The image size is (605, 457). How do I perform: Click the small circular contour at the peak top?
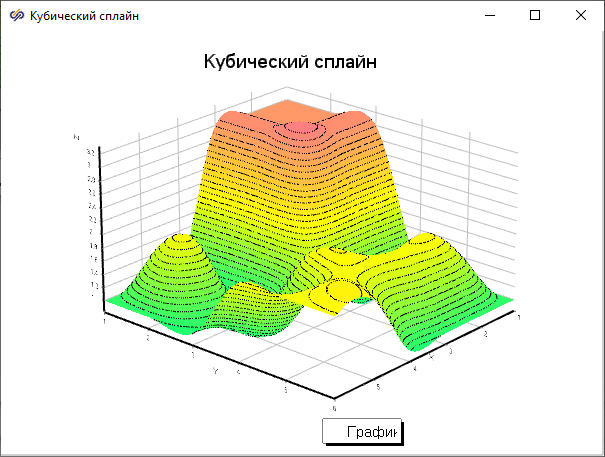click(300, 128)
